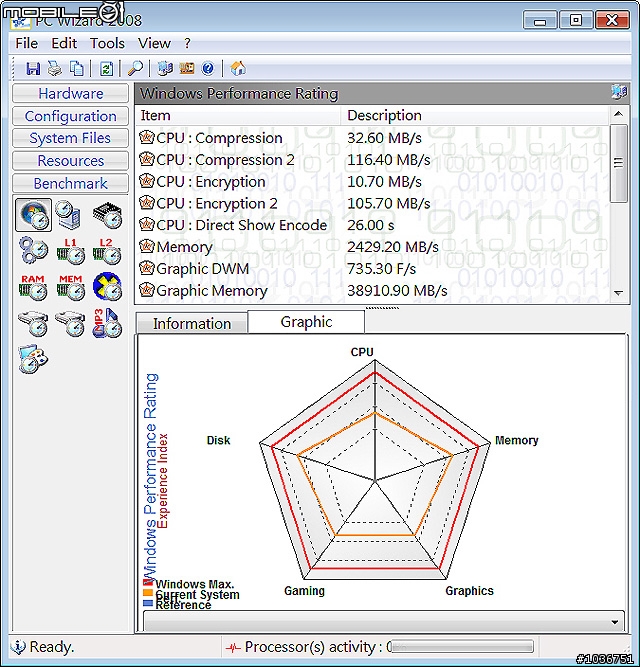Select the CPU : Compression row

(x=373, y=138)
